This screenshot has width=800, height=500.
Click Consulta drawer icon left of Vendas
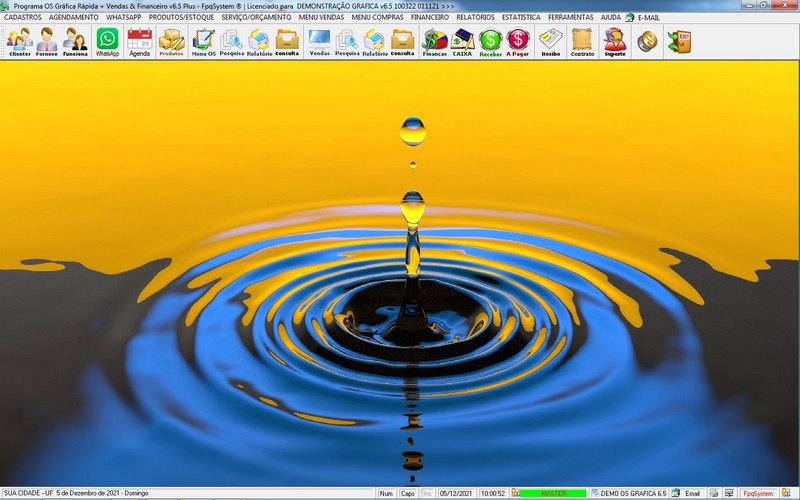click(x=287, y=42)
